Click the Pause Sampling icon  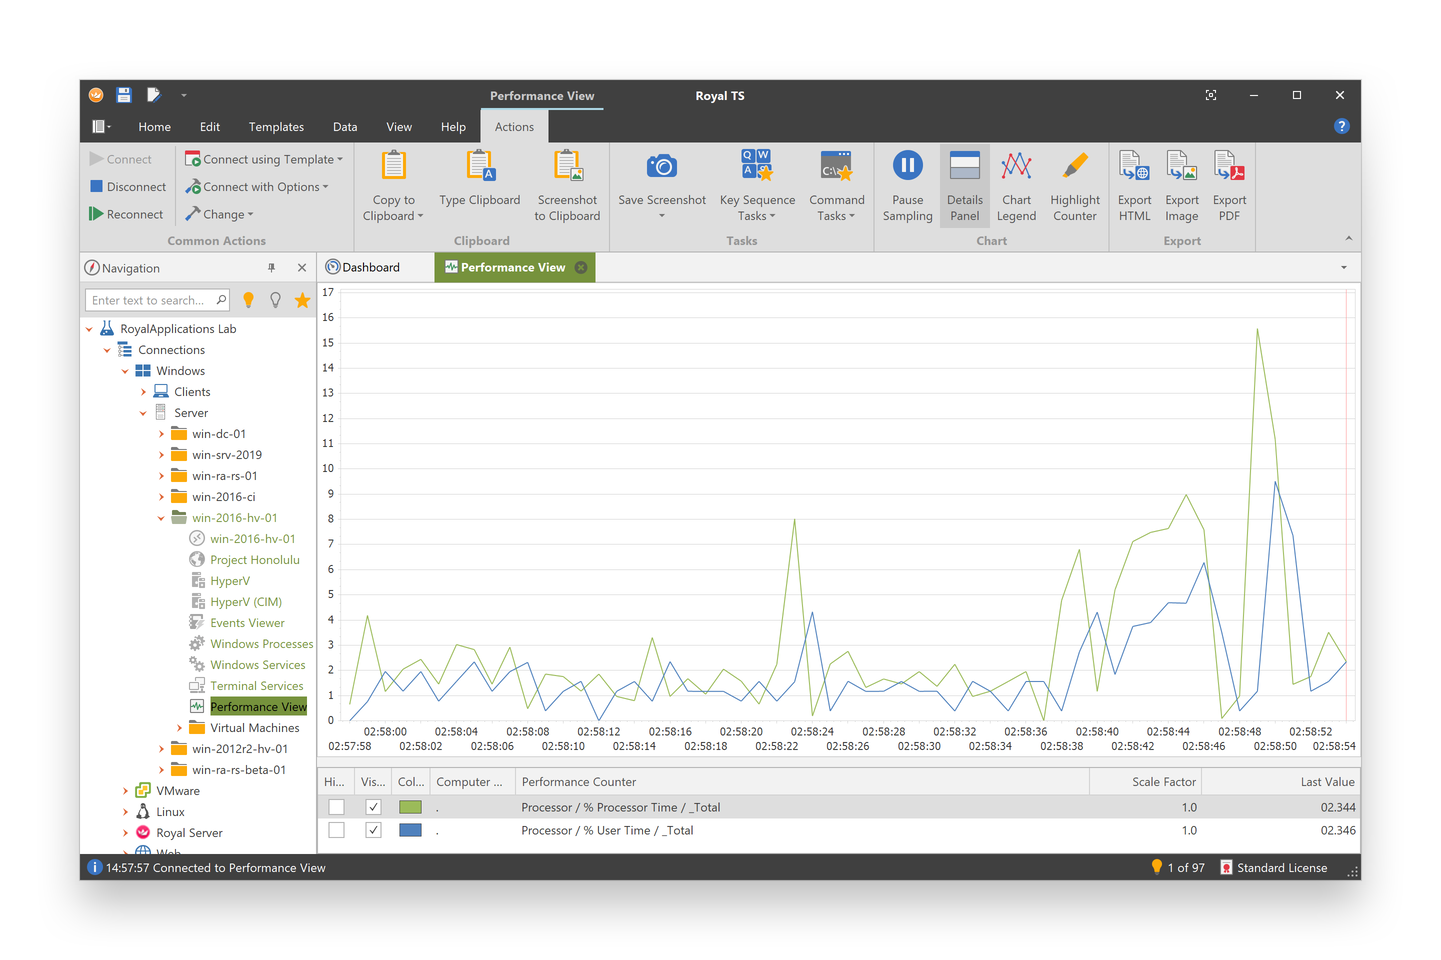(907, 167)
